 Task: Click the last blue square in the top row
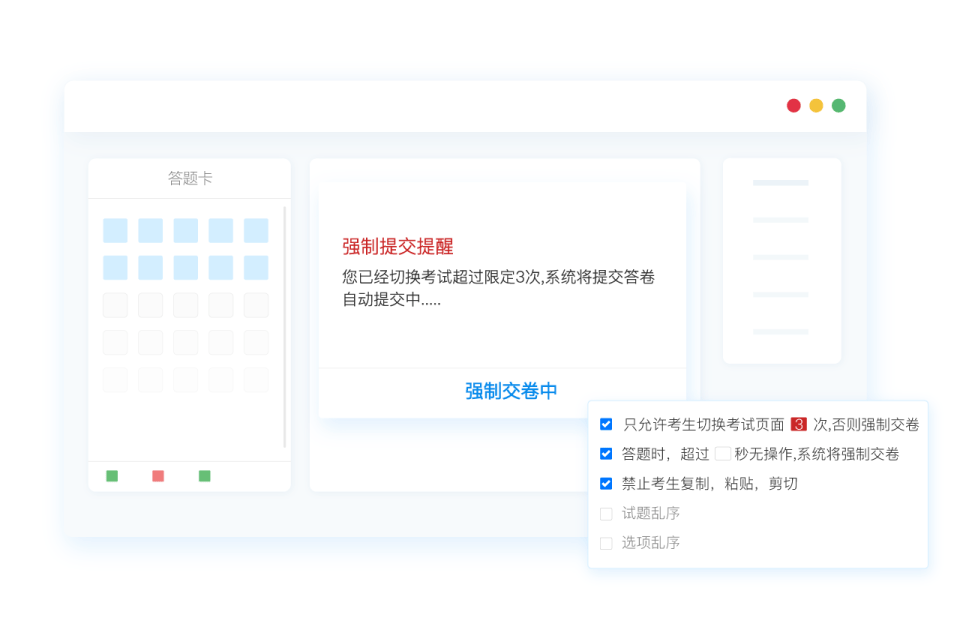click(x=257, y=230)
